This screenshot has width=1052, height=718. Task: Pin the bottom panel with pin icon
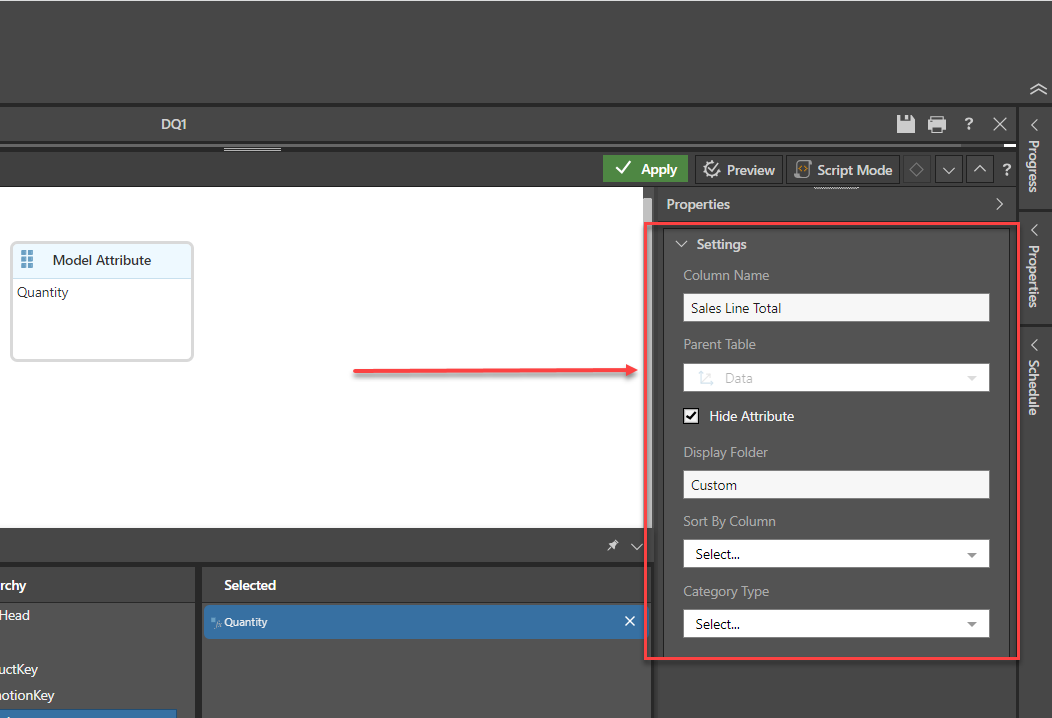pyautogui.click(x=613, y=546)
